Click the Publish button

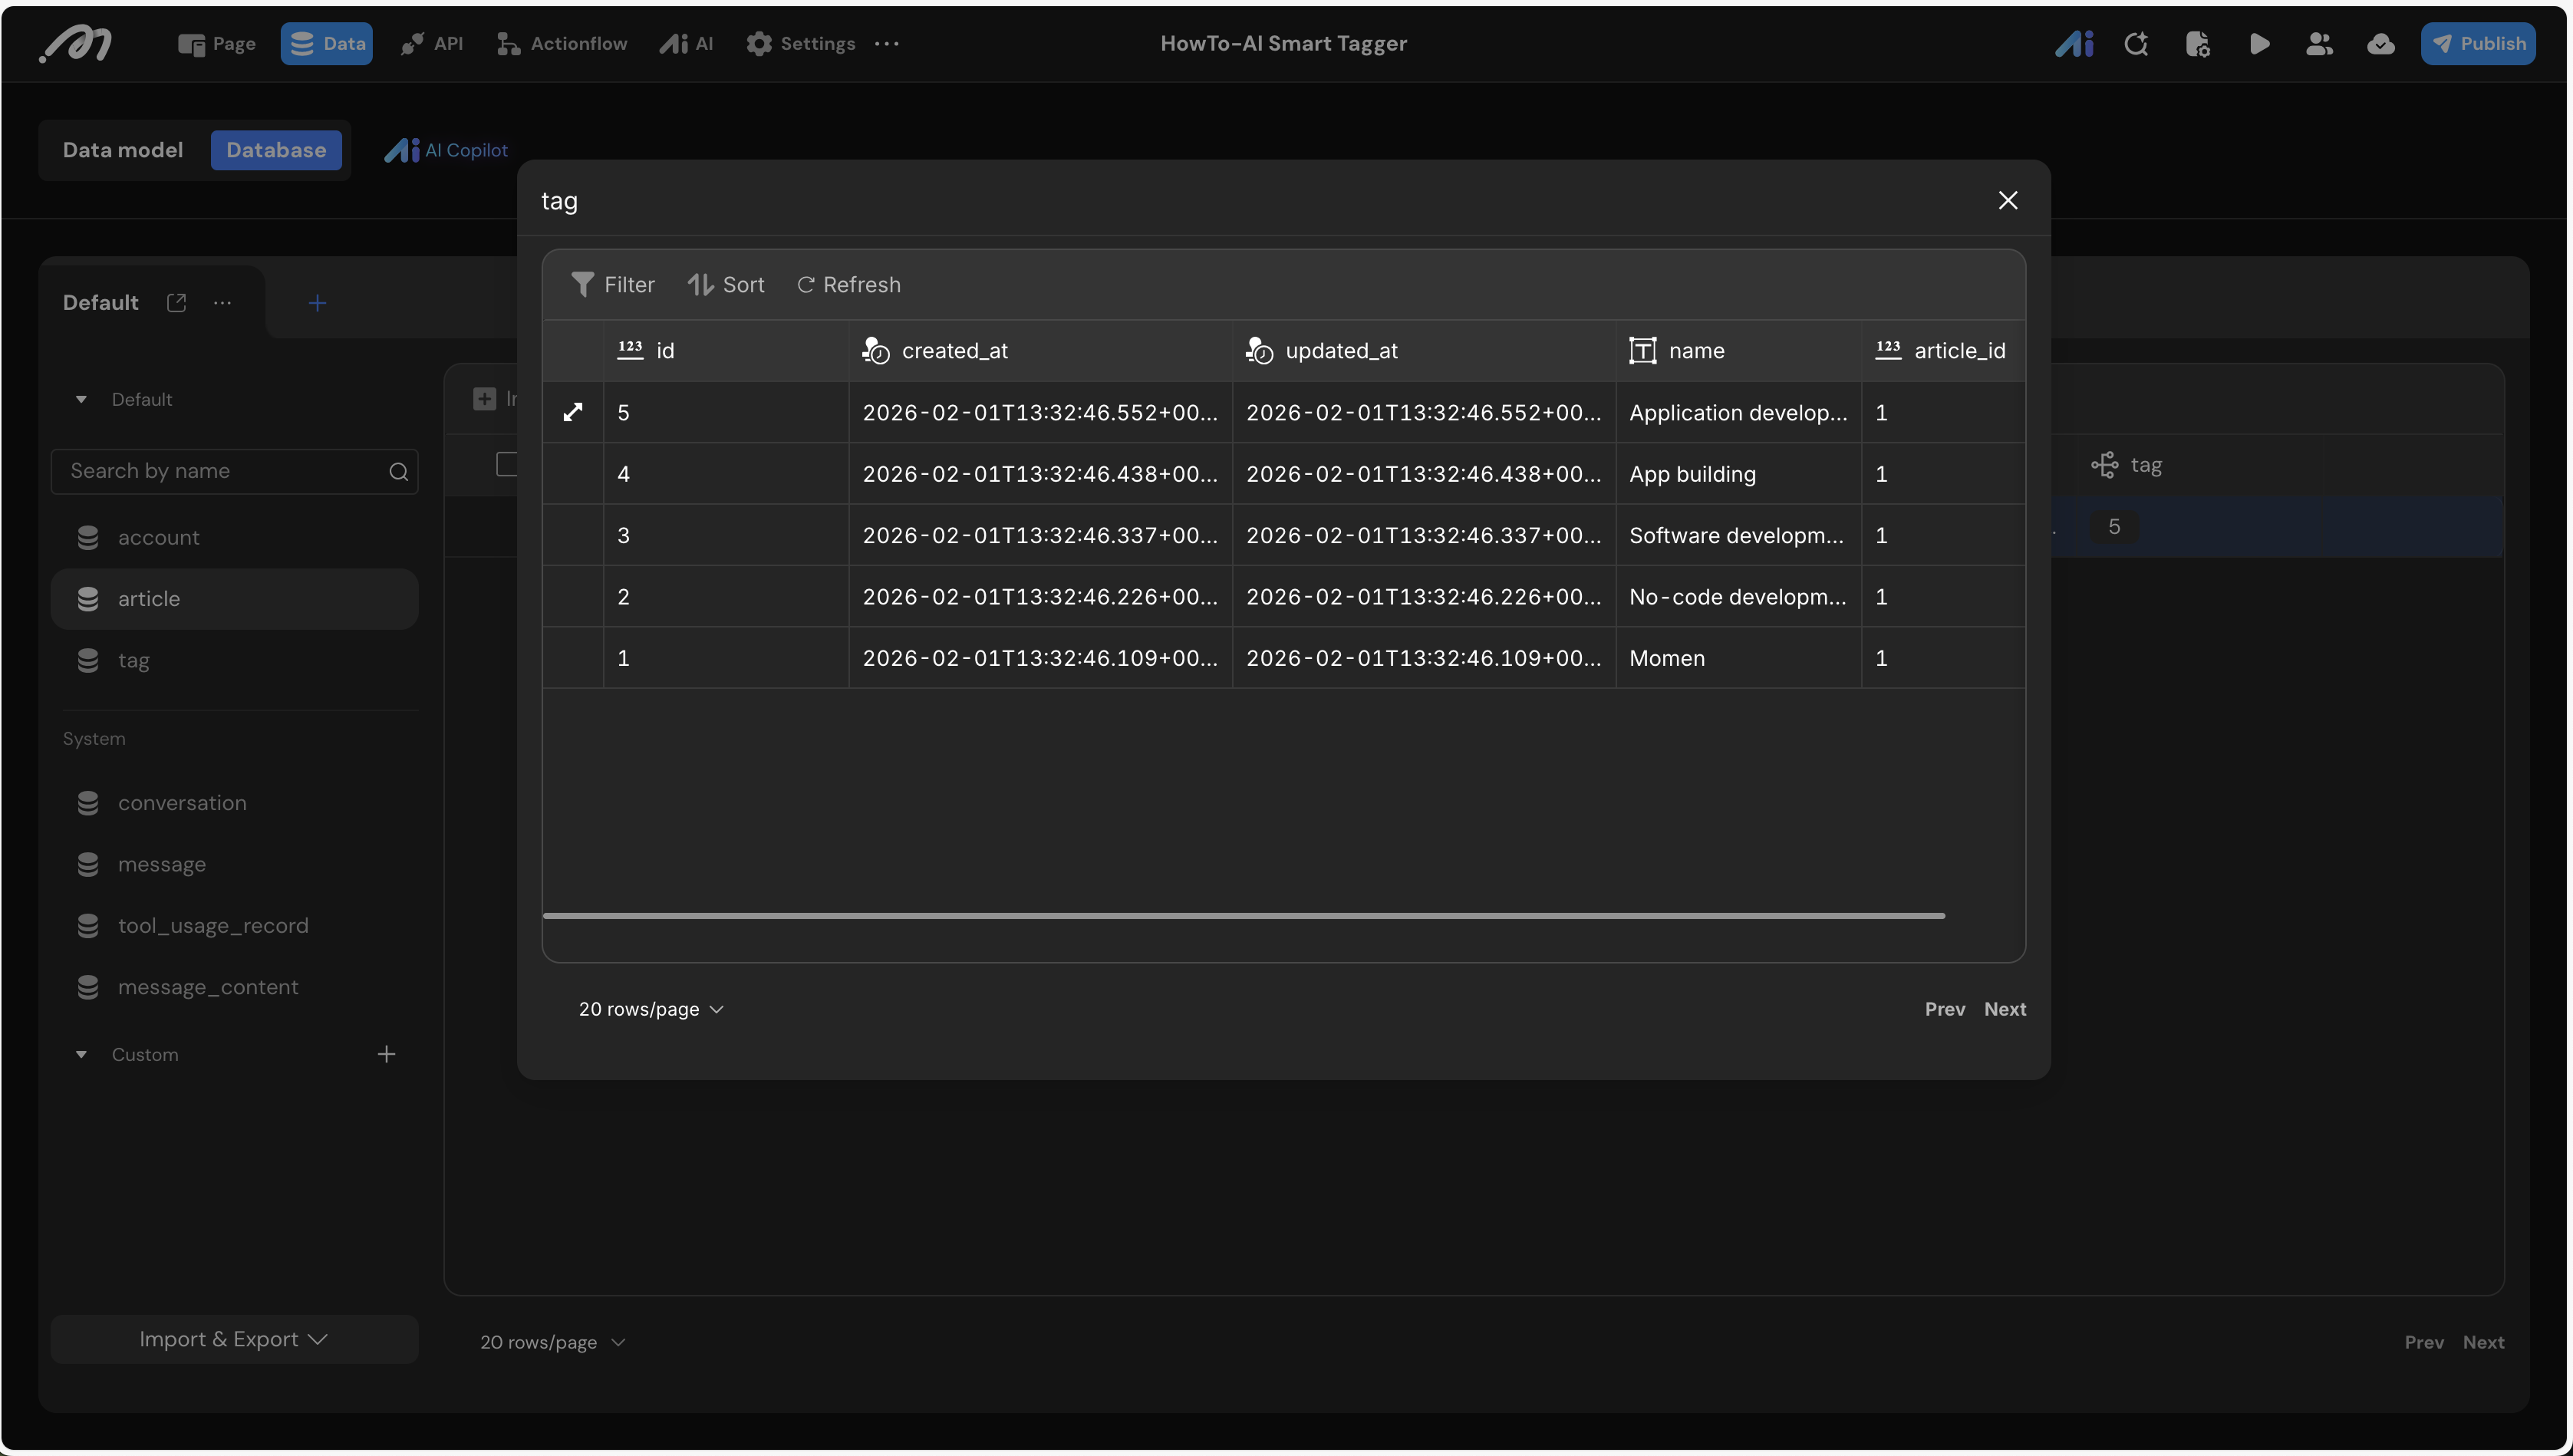tap(2477, 44)
